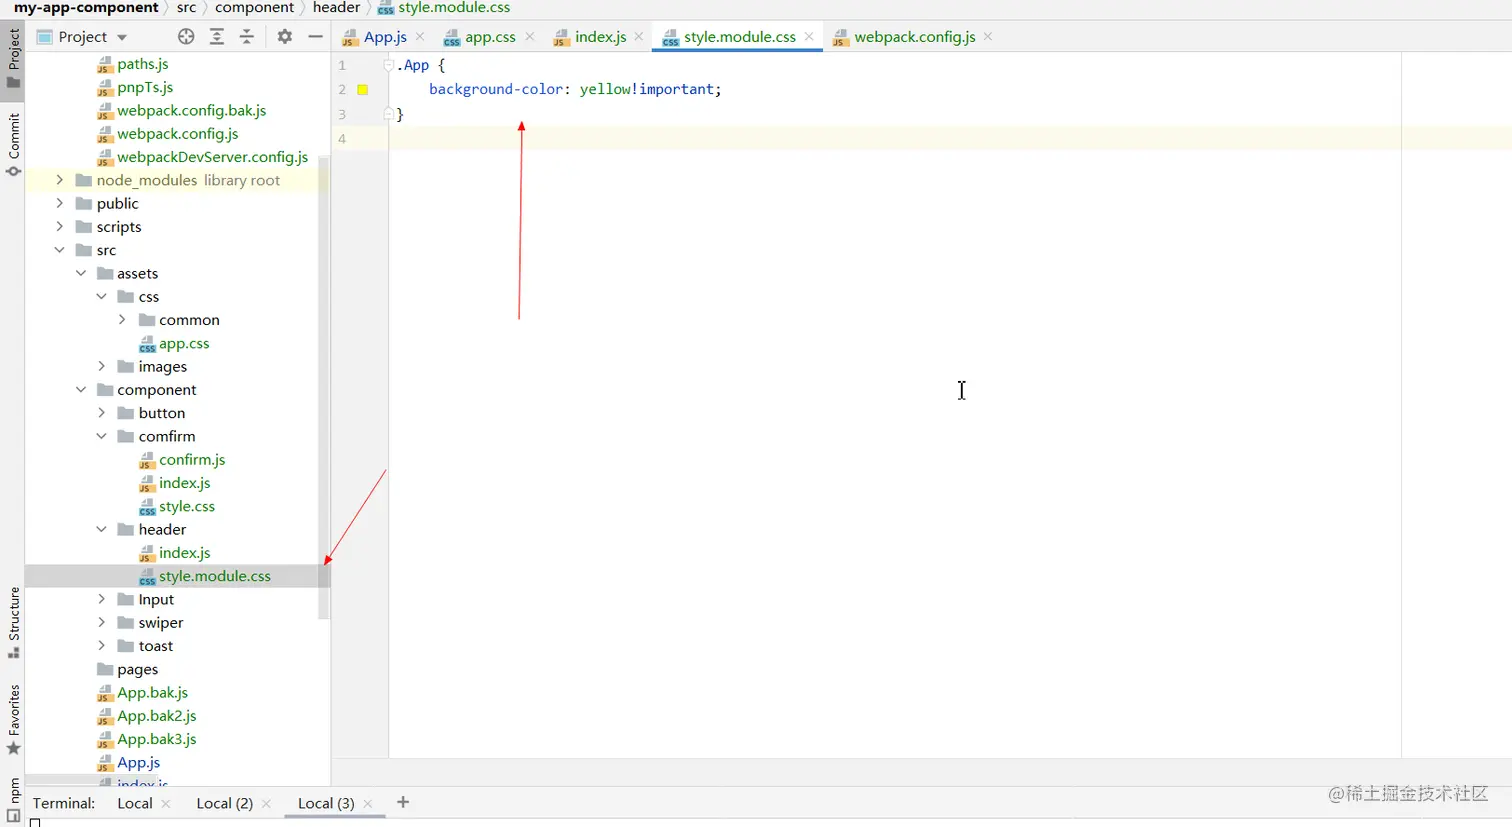Click the header breadcrumb in the path bar

coord(336,8)
